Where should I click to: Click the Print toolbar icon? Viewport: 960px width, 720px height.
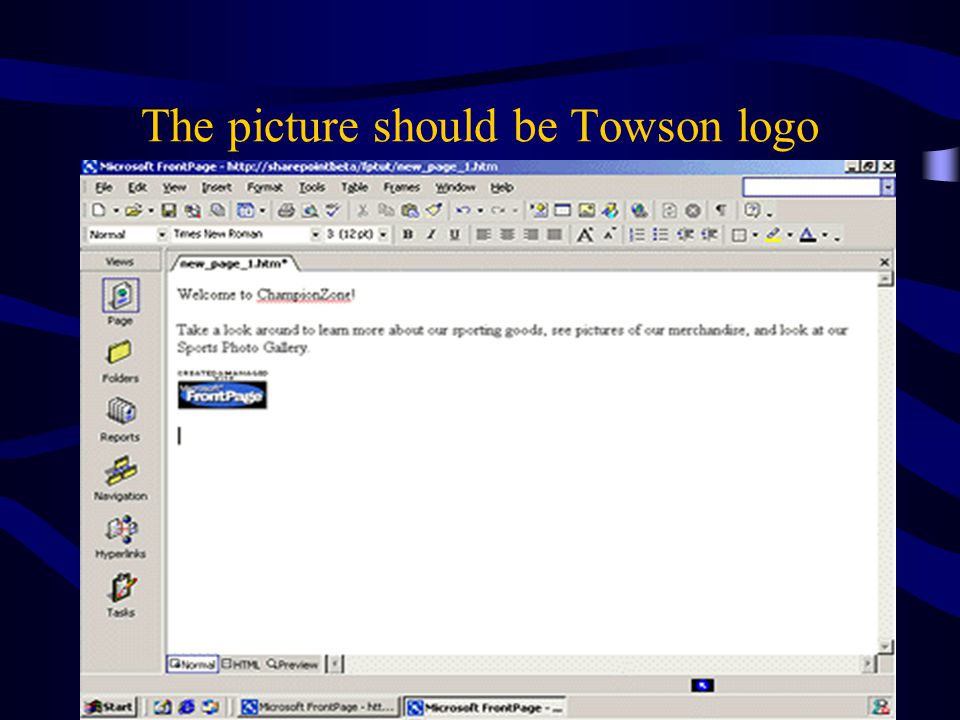pyautogui.click(x=285, y=211)
